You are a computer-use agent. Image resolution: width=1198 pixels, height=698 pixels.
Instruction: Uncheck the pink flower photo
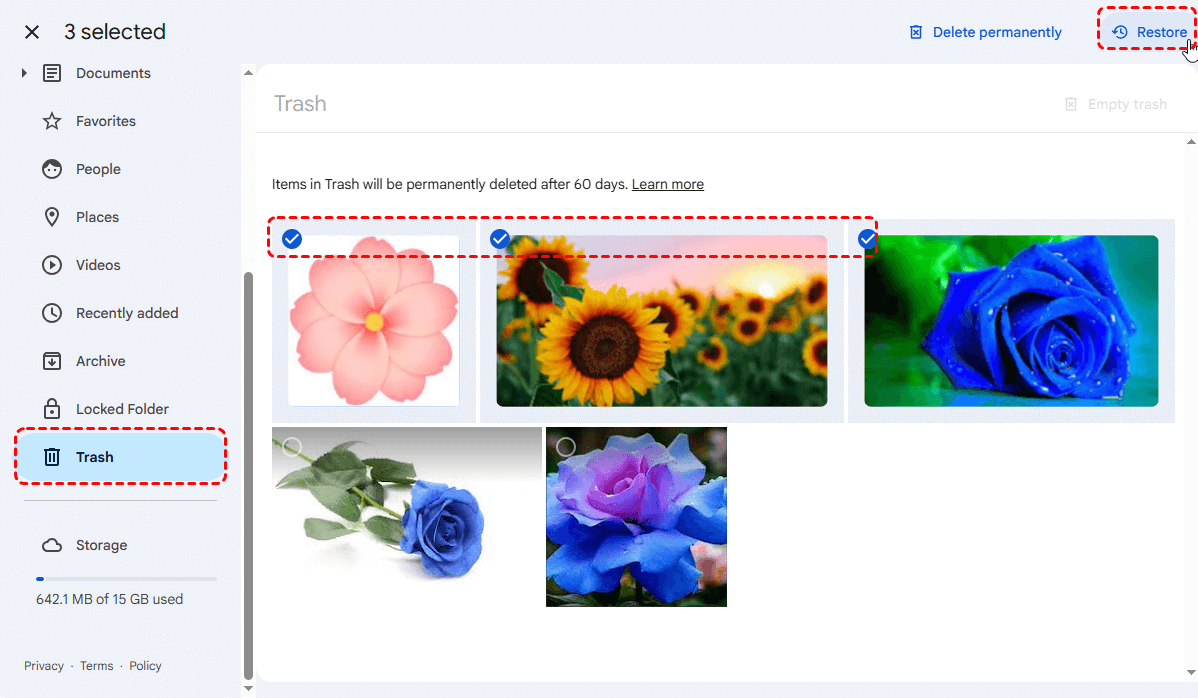tap(292, 239)
